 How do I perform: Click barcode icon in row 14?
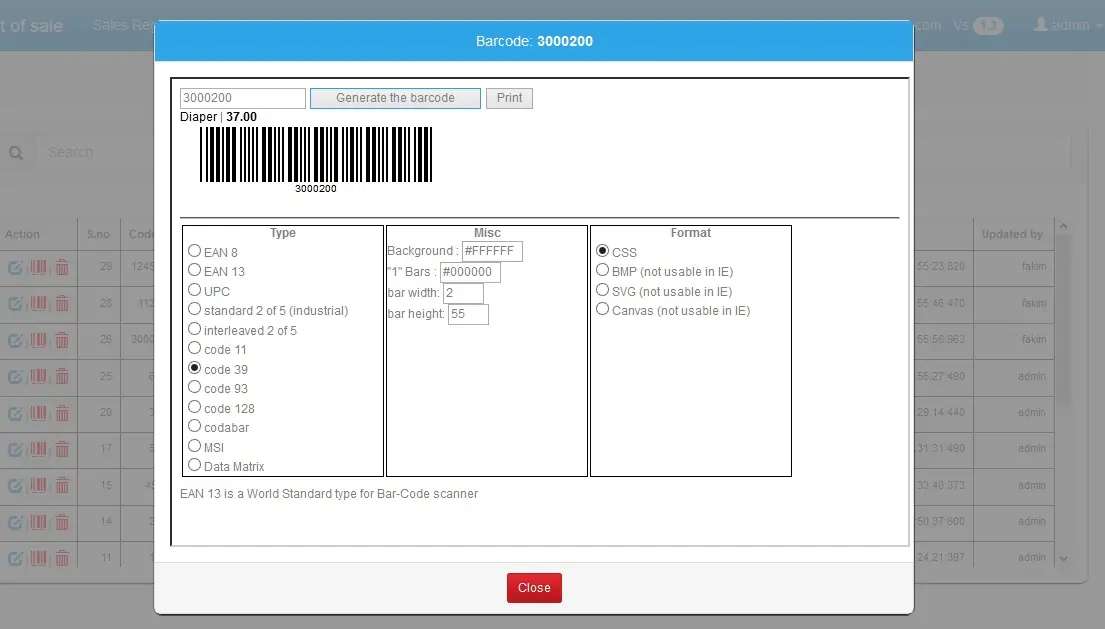click(38, 522)
